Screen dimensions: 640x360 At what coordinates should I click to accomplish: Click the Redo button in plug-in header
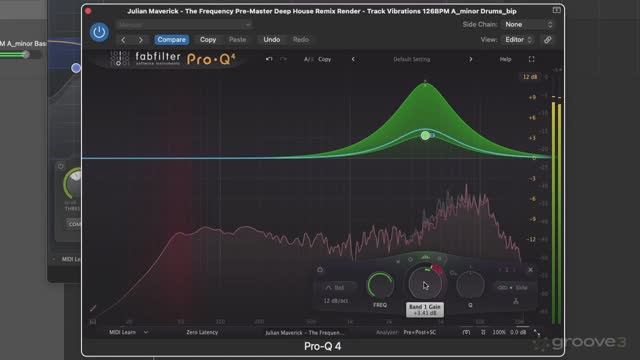301,40
